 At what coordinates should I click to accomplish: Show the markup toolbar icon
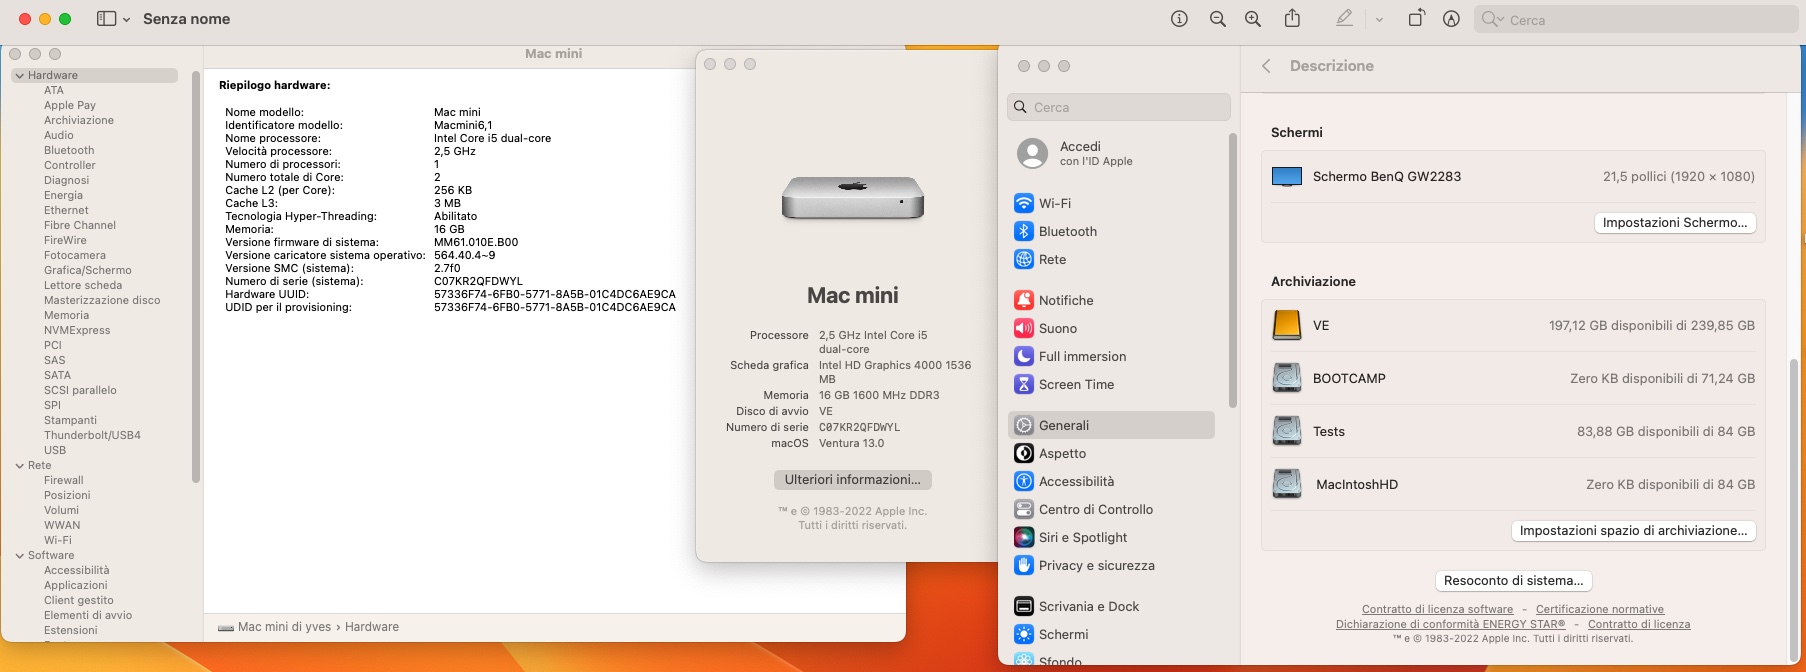pyautogui.click(x=1451, y=19)
